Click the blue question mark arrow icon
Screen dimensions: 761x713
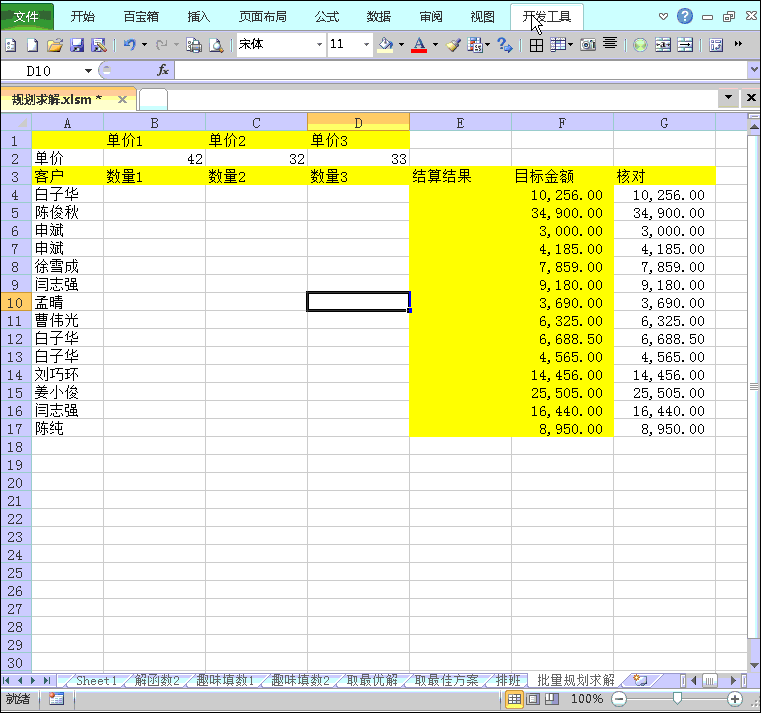pos(505,45)
